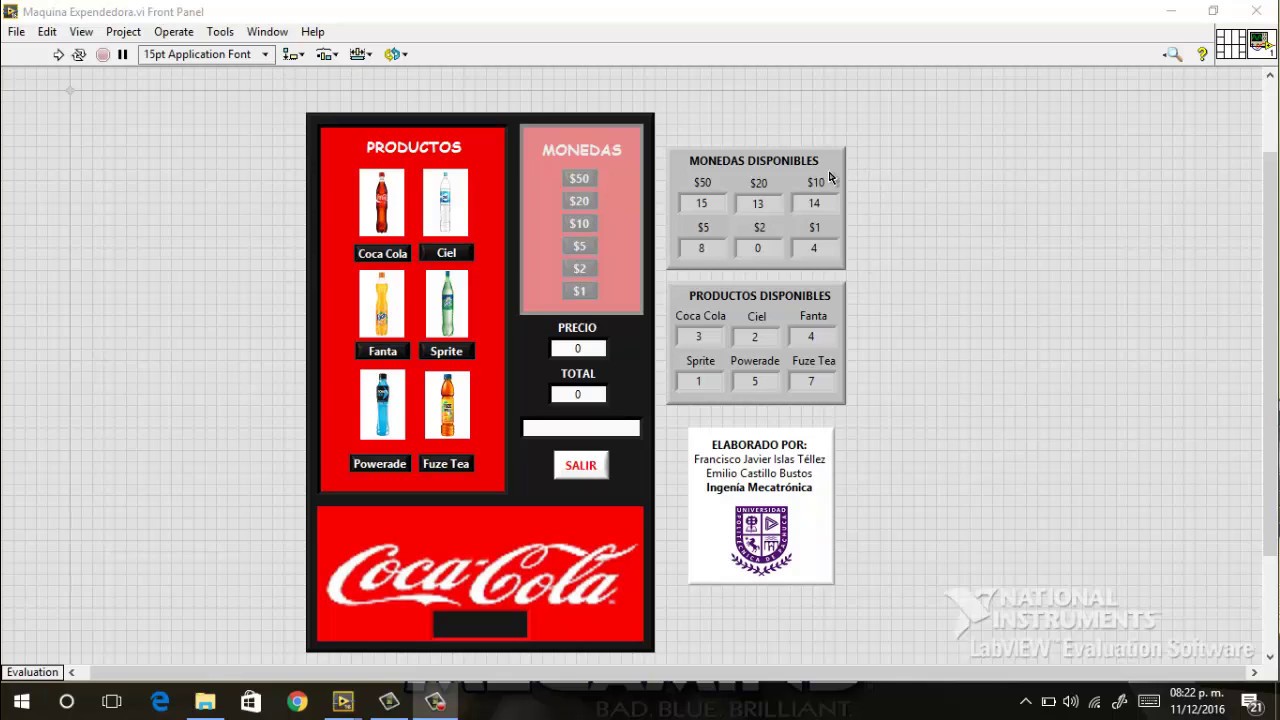Click the Powerade stock value 5
Screen dimensions: 1280x720
(755, 381)
